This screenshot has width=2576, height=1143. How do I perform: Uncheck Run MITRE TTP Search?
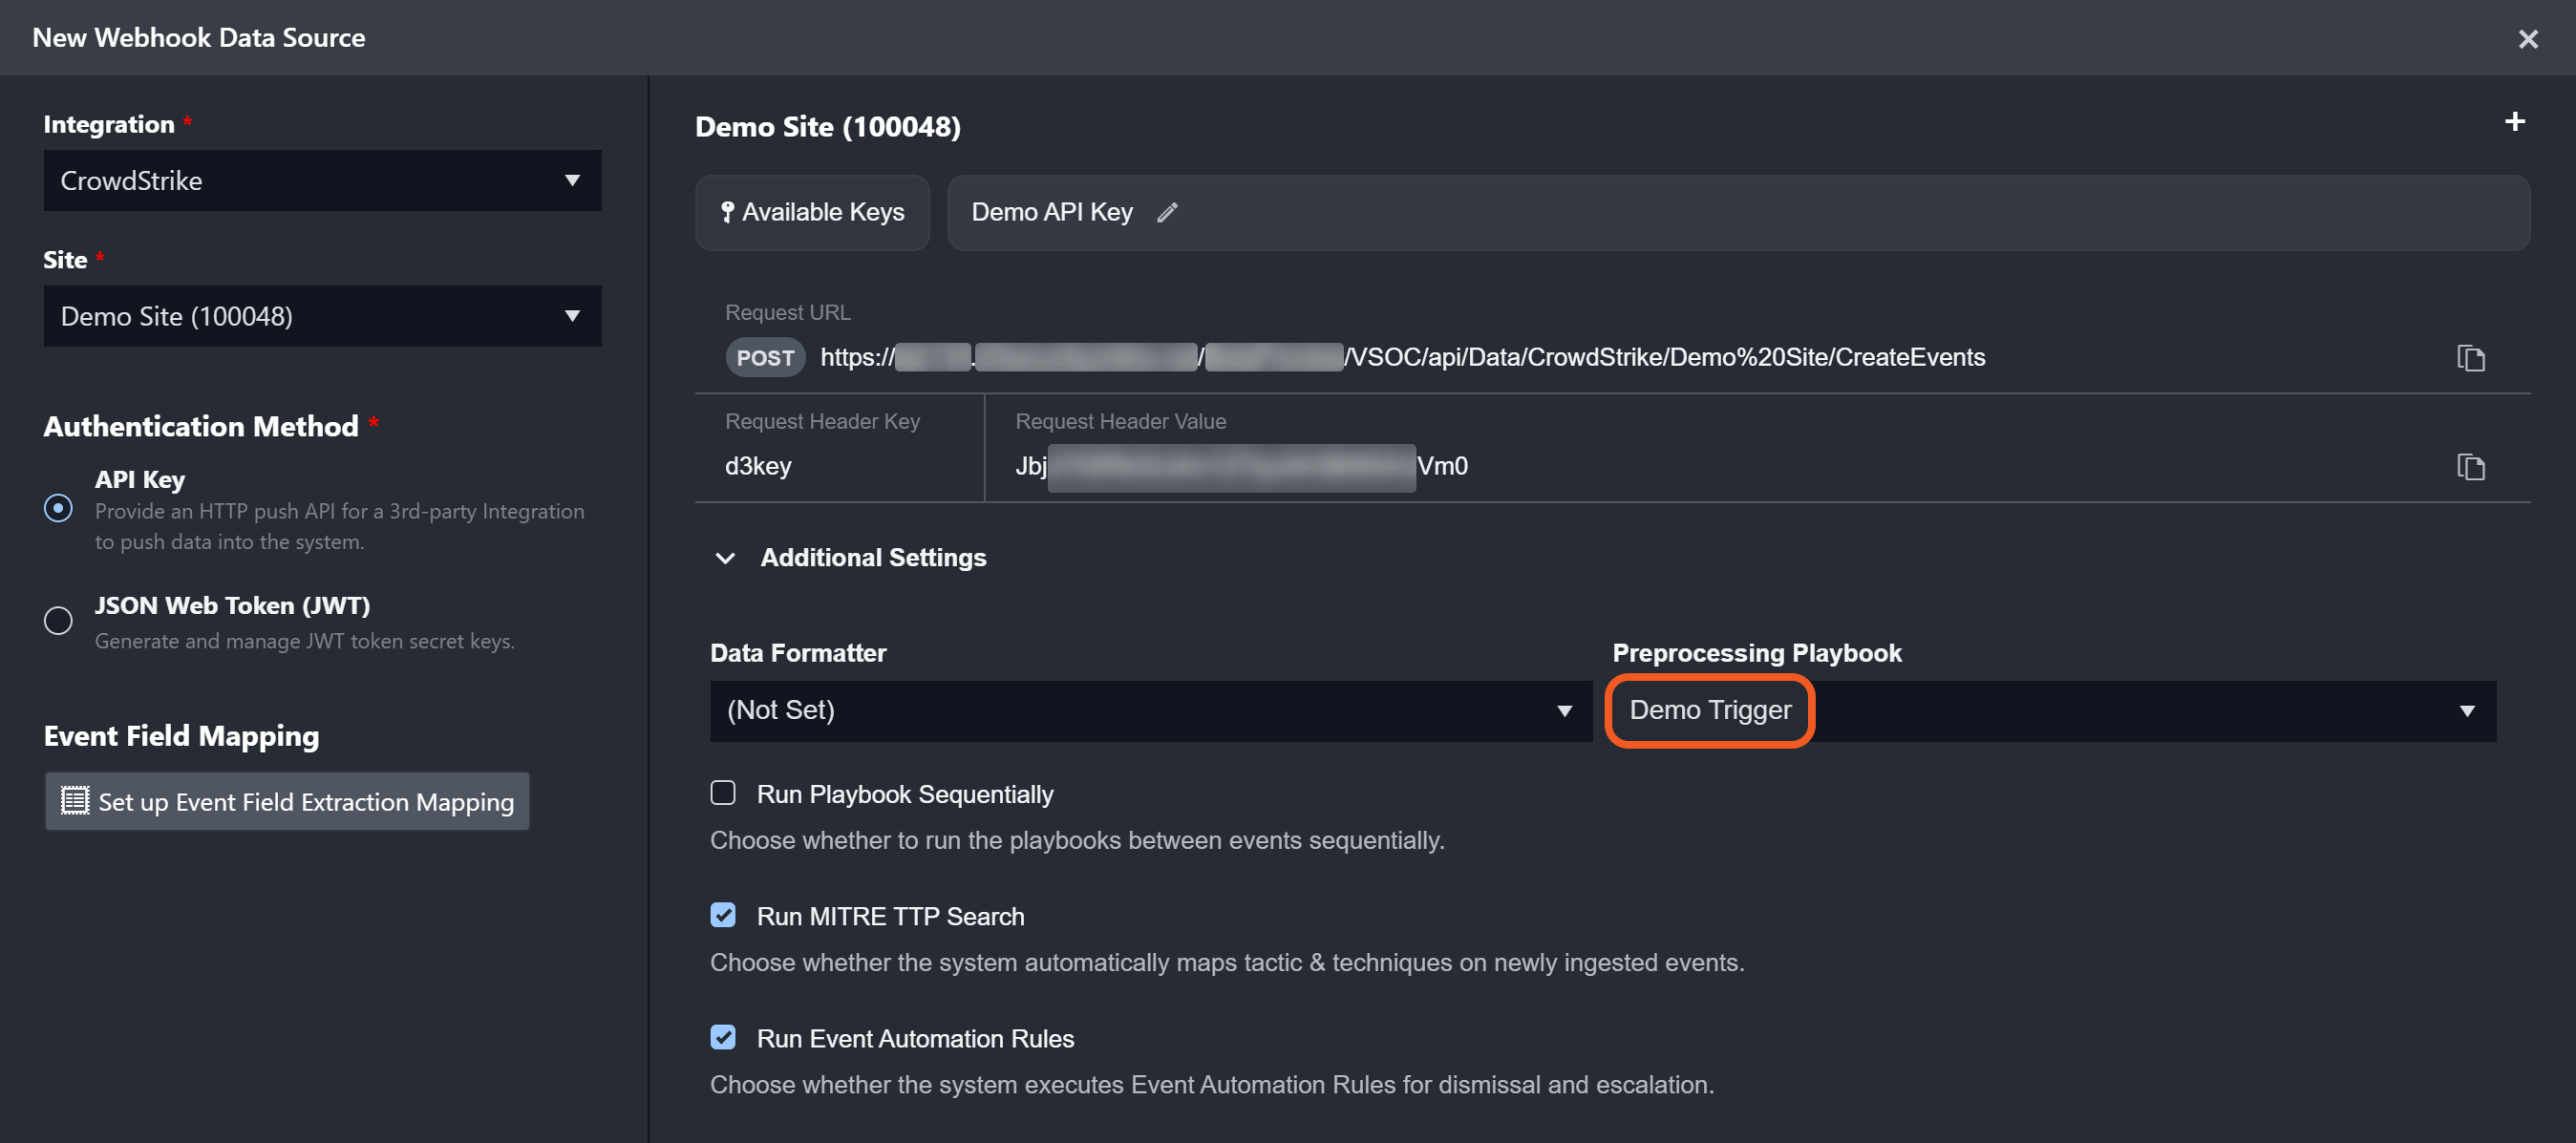(723, 915)
